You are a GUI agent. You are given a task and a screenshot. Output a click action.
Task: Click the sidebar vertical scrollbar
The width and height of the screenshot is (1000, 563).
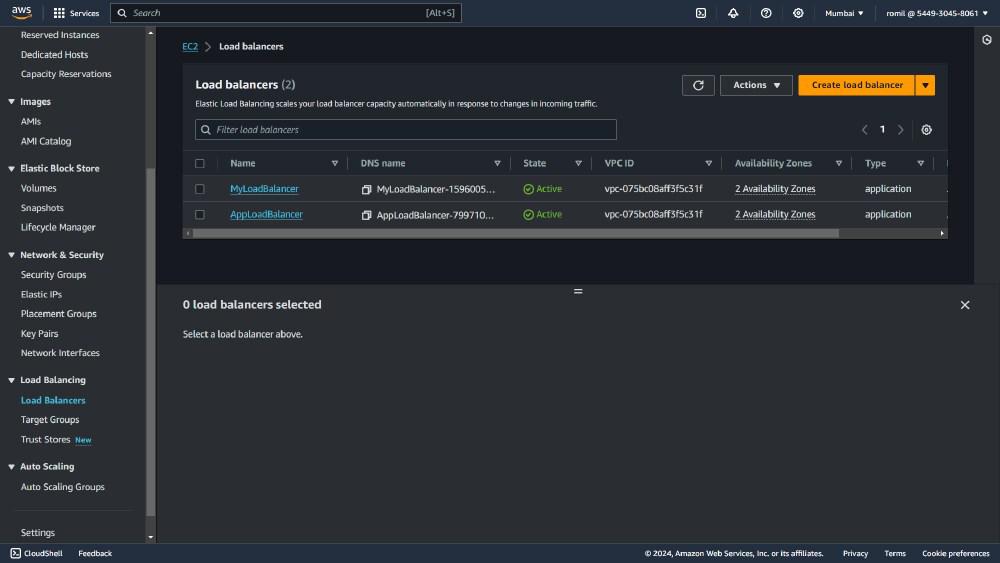click(151, 341)
